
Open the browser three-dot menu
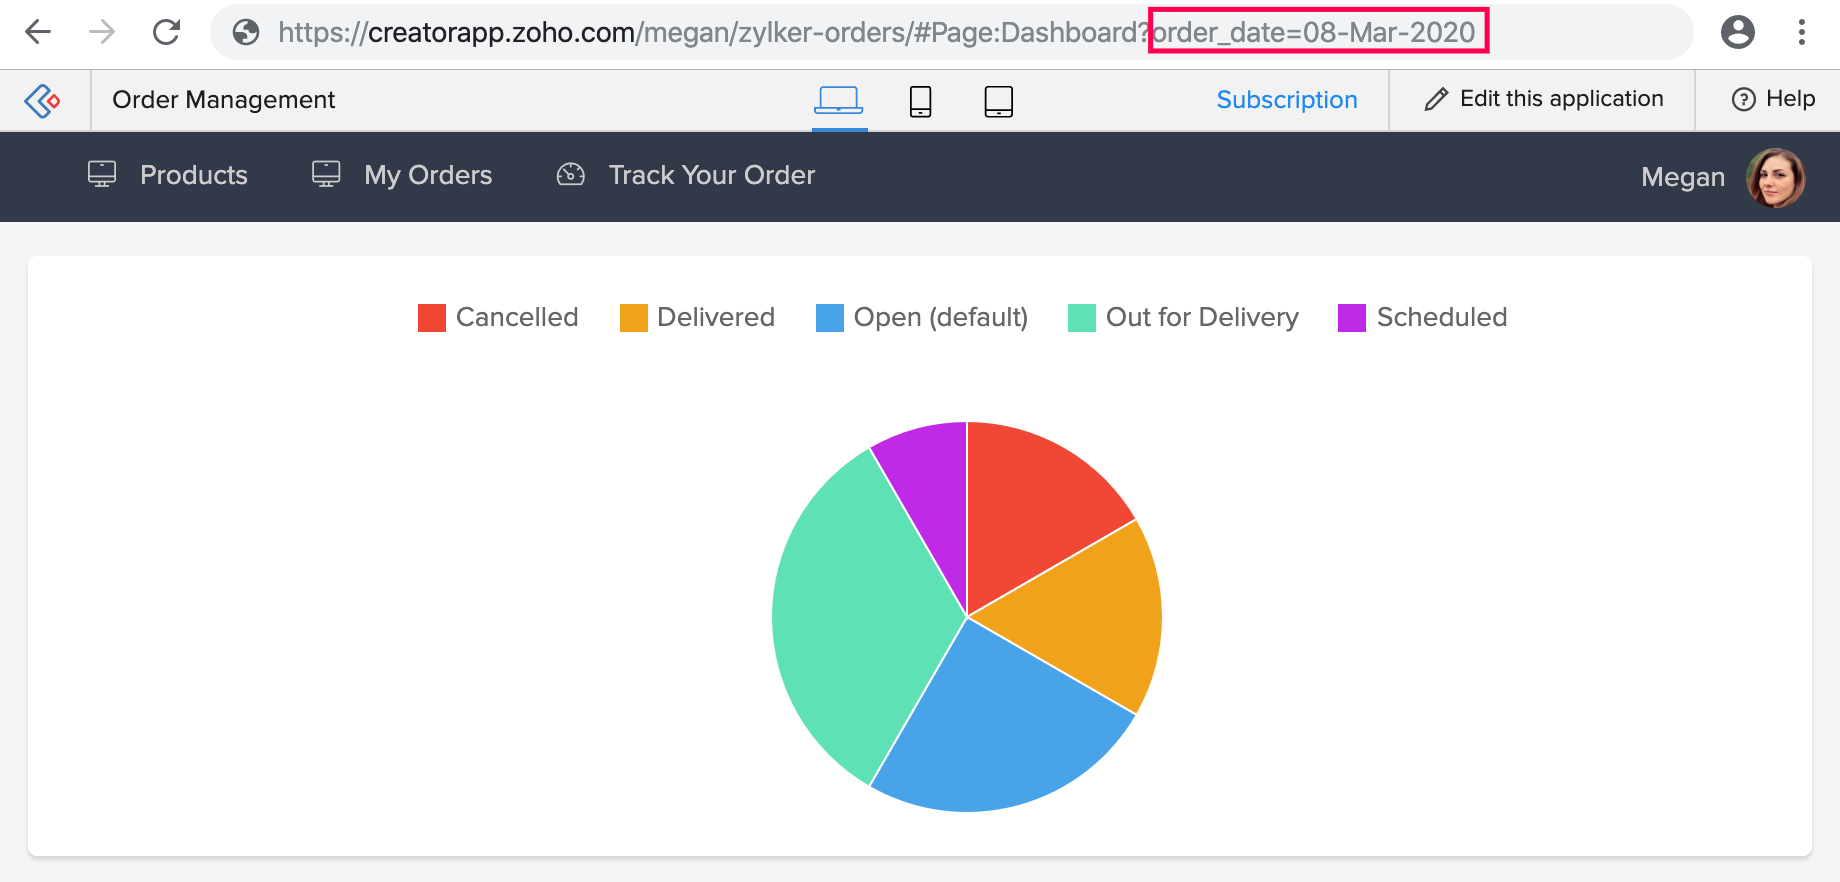1802,32
